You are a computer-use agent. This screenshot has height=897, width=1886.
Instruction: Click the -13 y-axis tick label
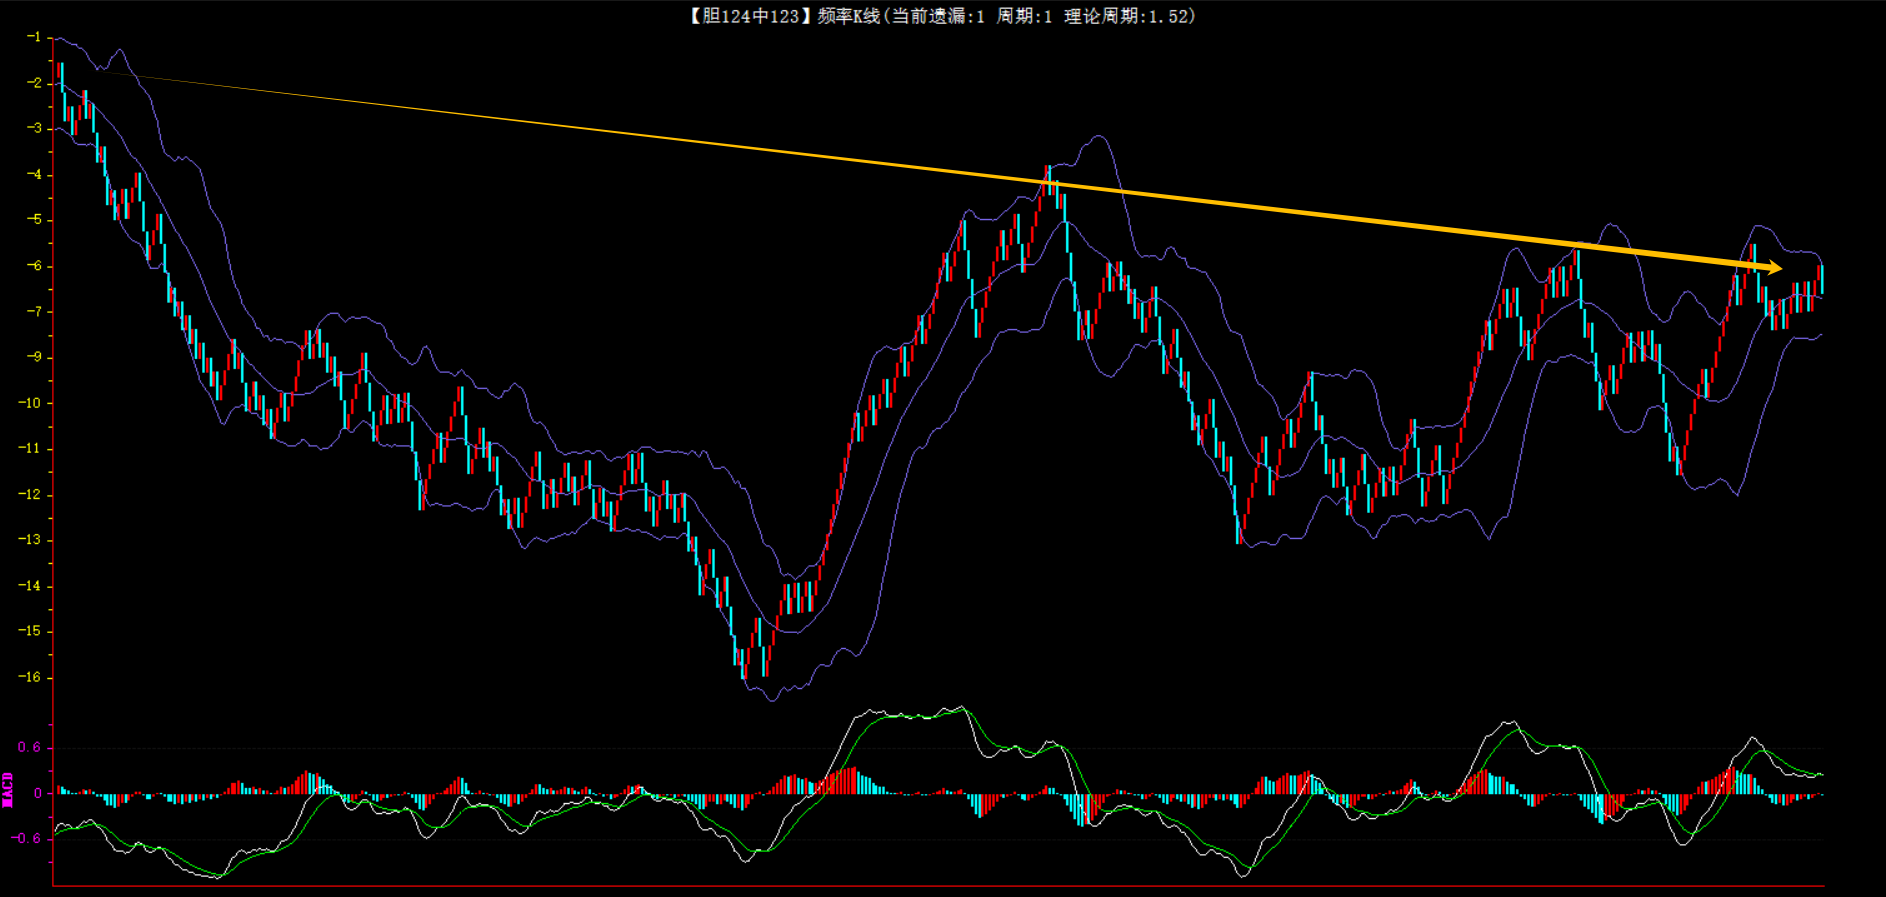[x=30, y=540]
